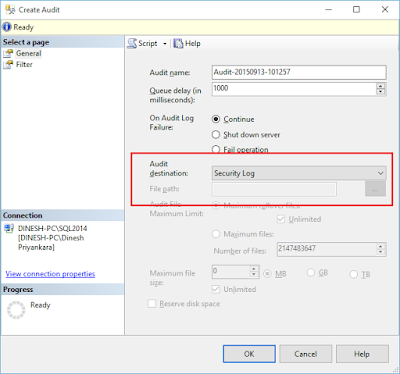The height and width of the screenshot is (374, 400).
Task: Open the Audit destination dropdown
Action: coord(299,173)
